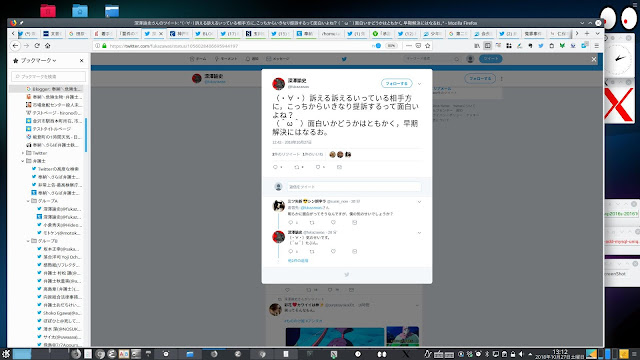Open the ブックマーク sidebar switcher dropdown

38,60
